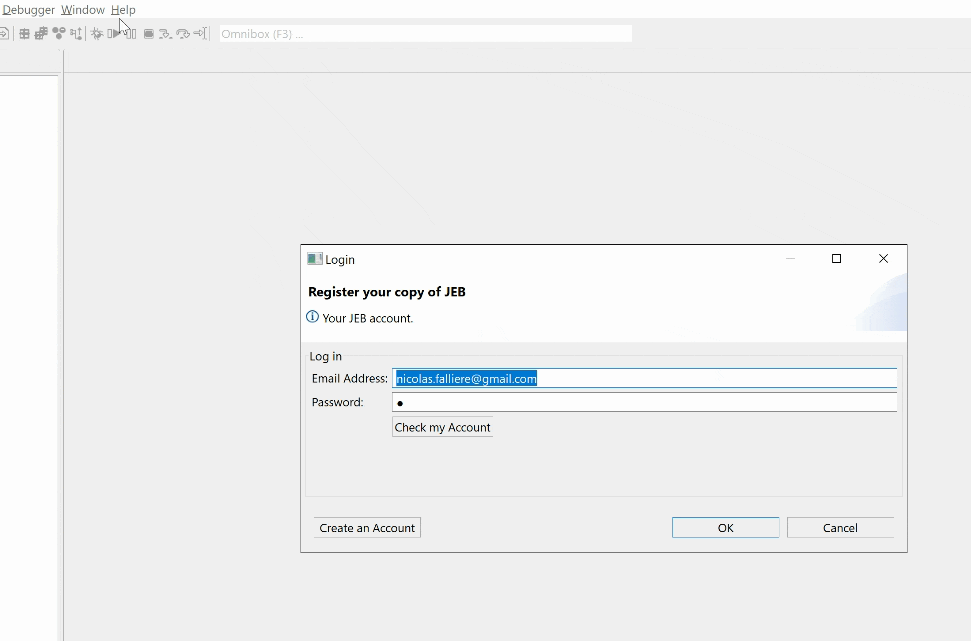971x641 pixels.
Task: Click the Email Address input field
Action: (644, 378)
